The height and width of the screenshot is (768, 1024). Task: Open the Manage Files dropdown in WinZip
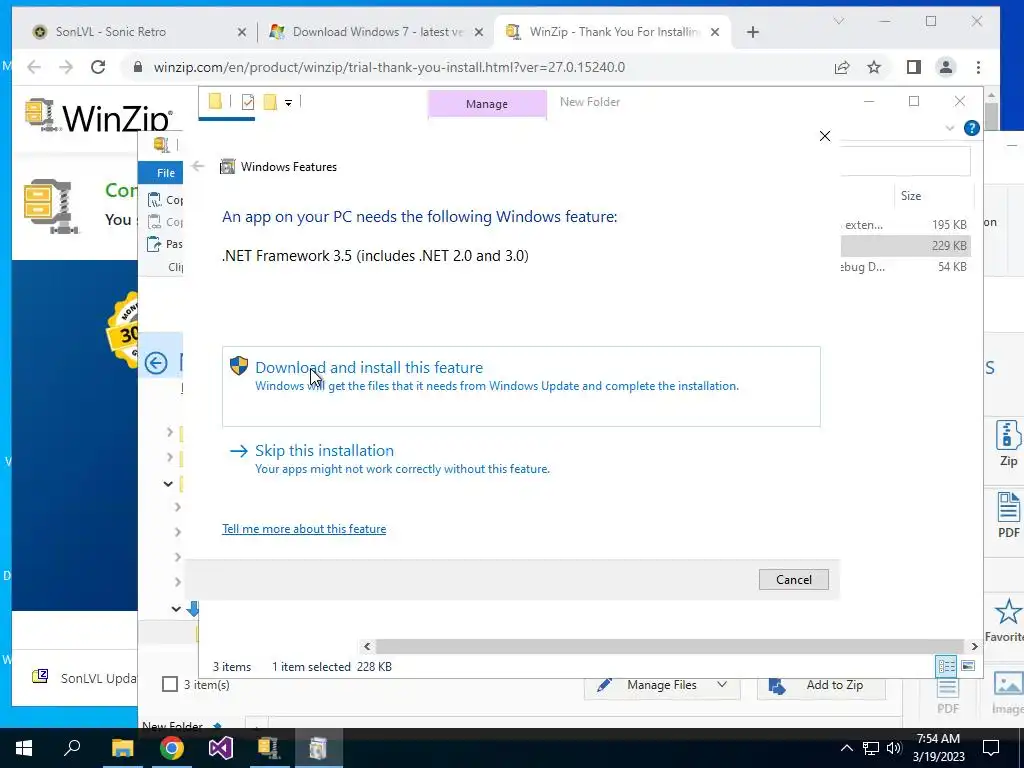(662, 685)
